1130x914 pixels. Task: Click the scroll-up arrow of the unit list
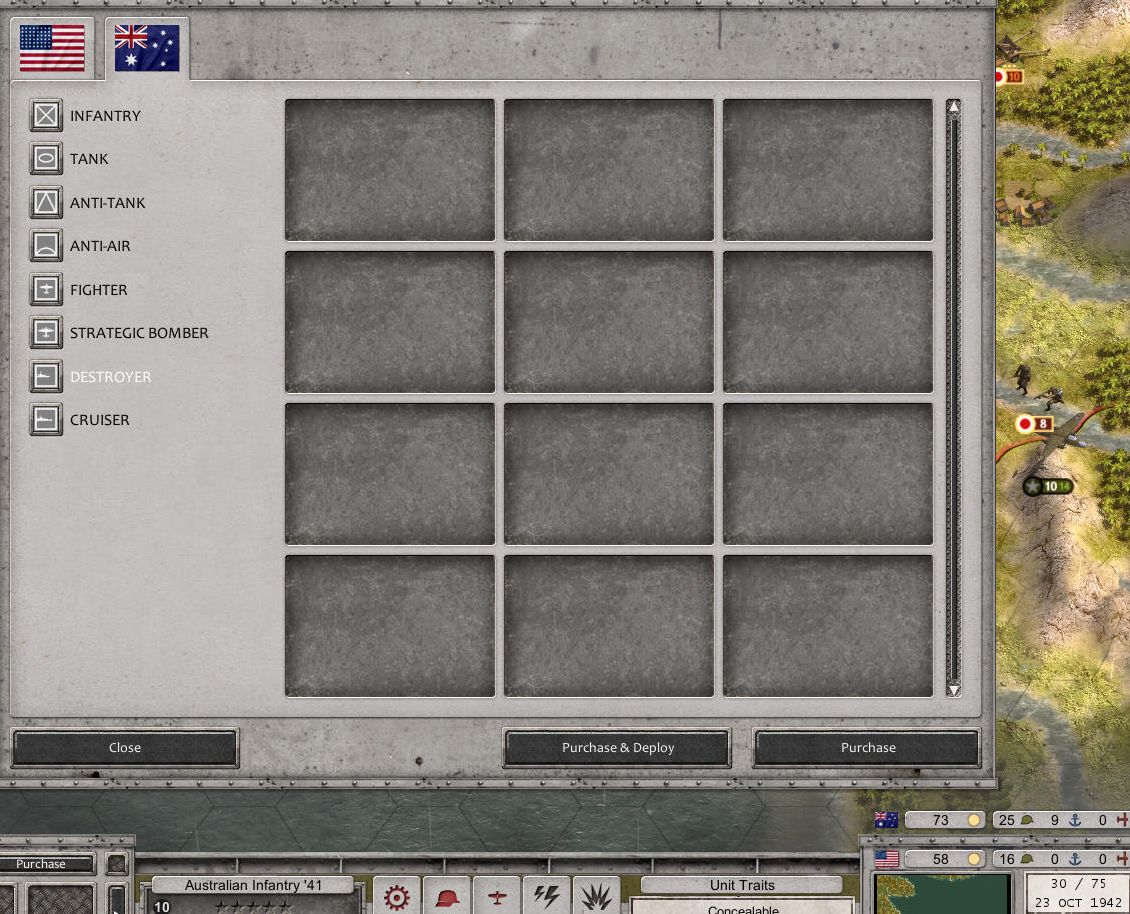click(953, 107)
